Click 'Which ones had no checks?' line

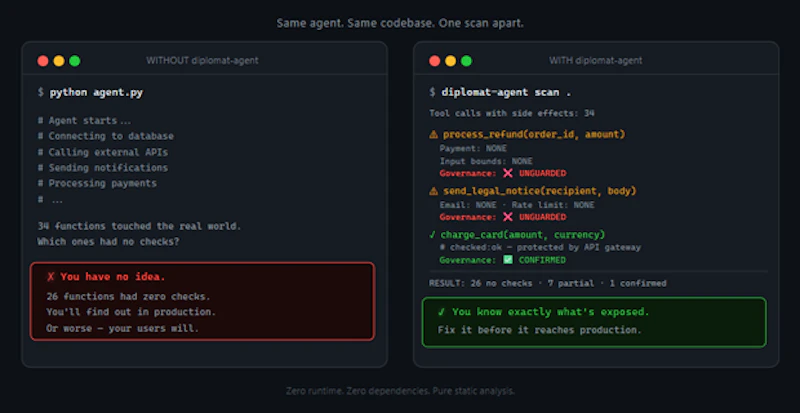pos(108,241)
